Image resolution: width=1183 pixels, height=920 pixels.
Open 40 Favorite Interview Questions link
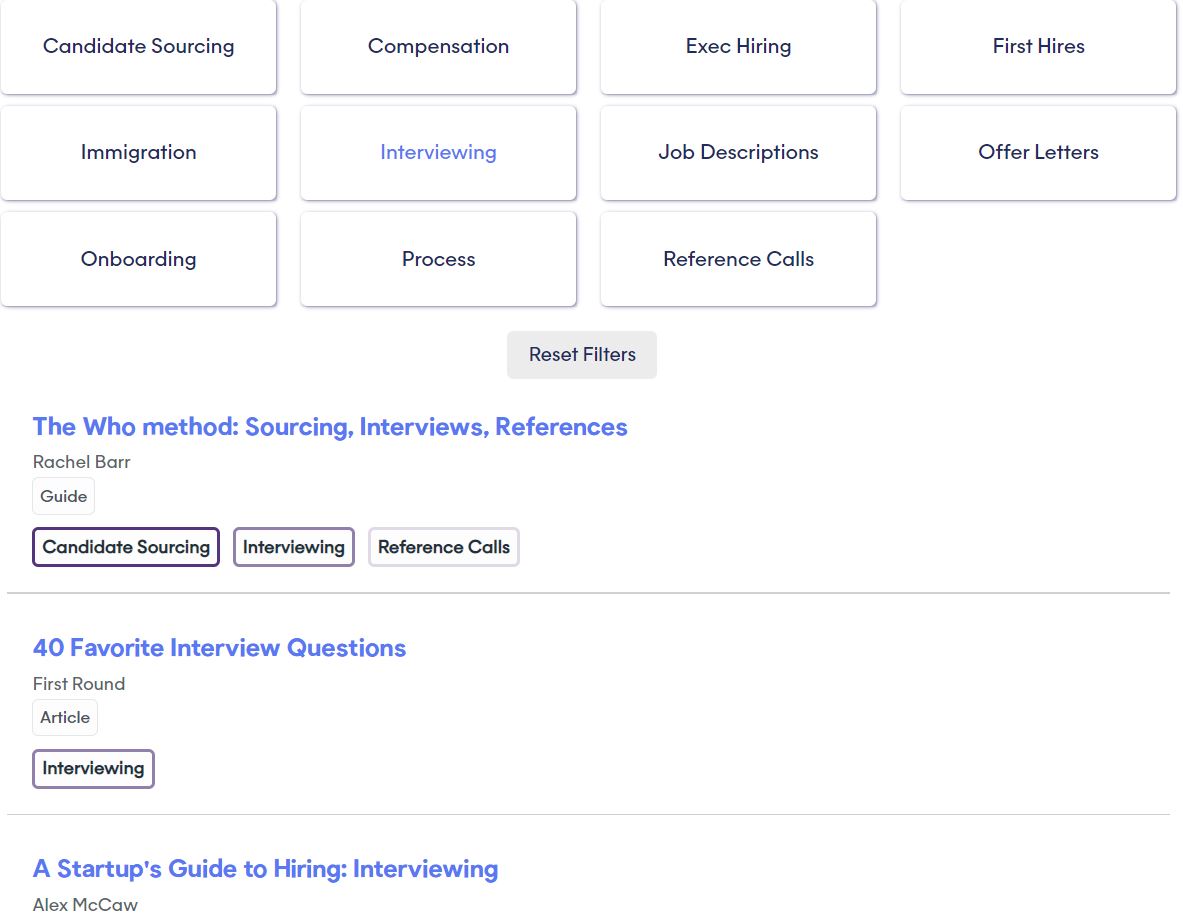pos(219,648)
